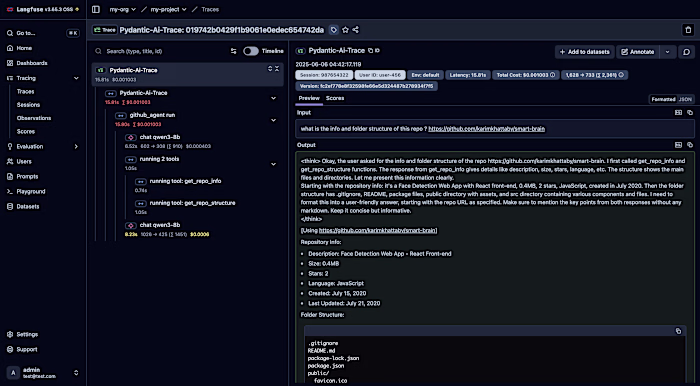Click the token usage info icon
The height and width of the screenshot is (386, 700).
[621, 75]
